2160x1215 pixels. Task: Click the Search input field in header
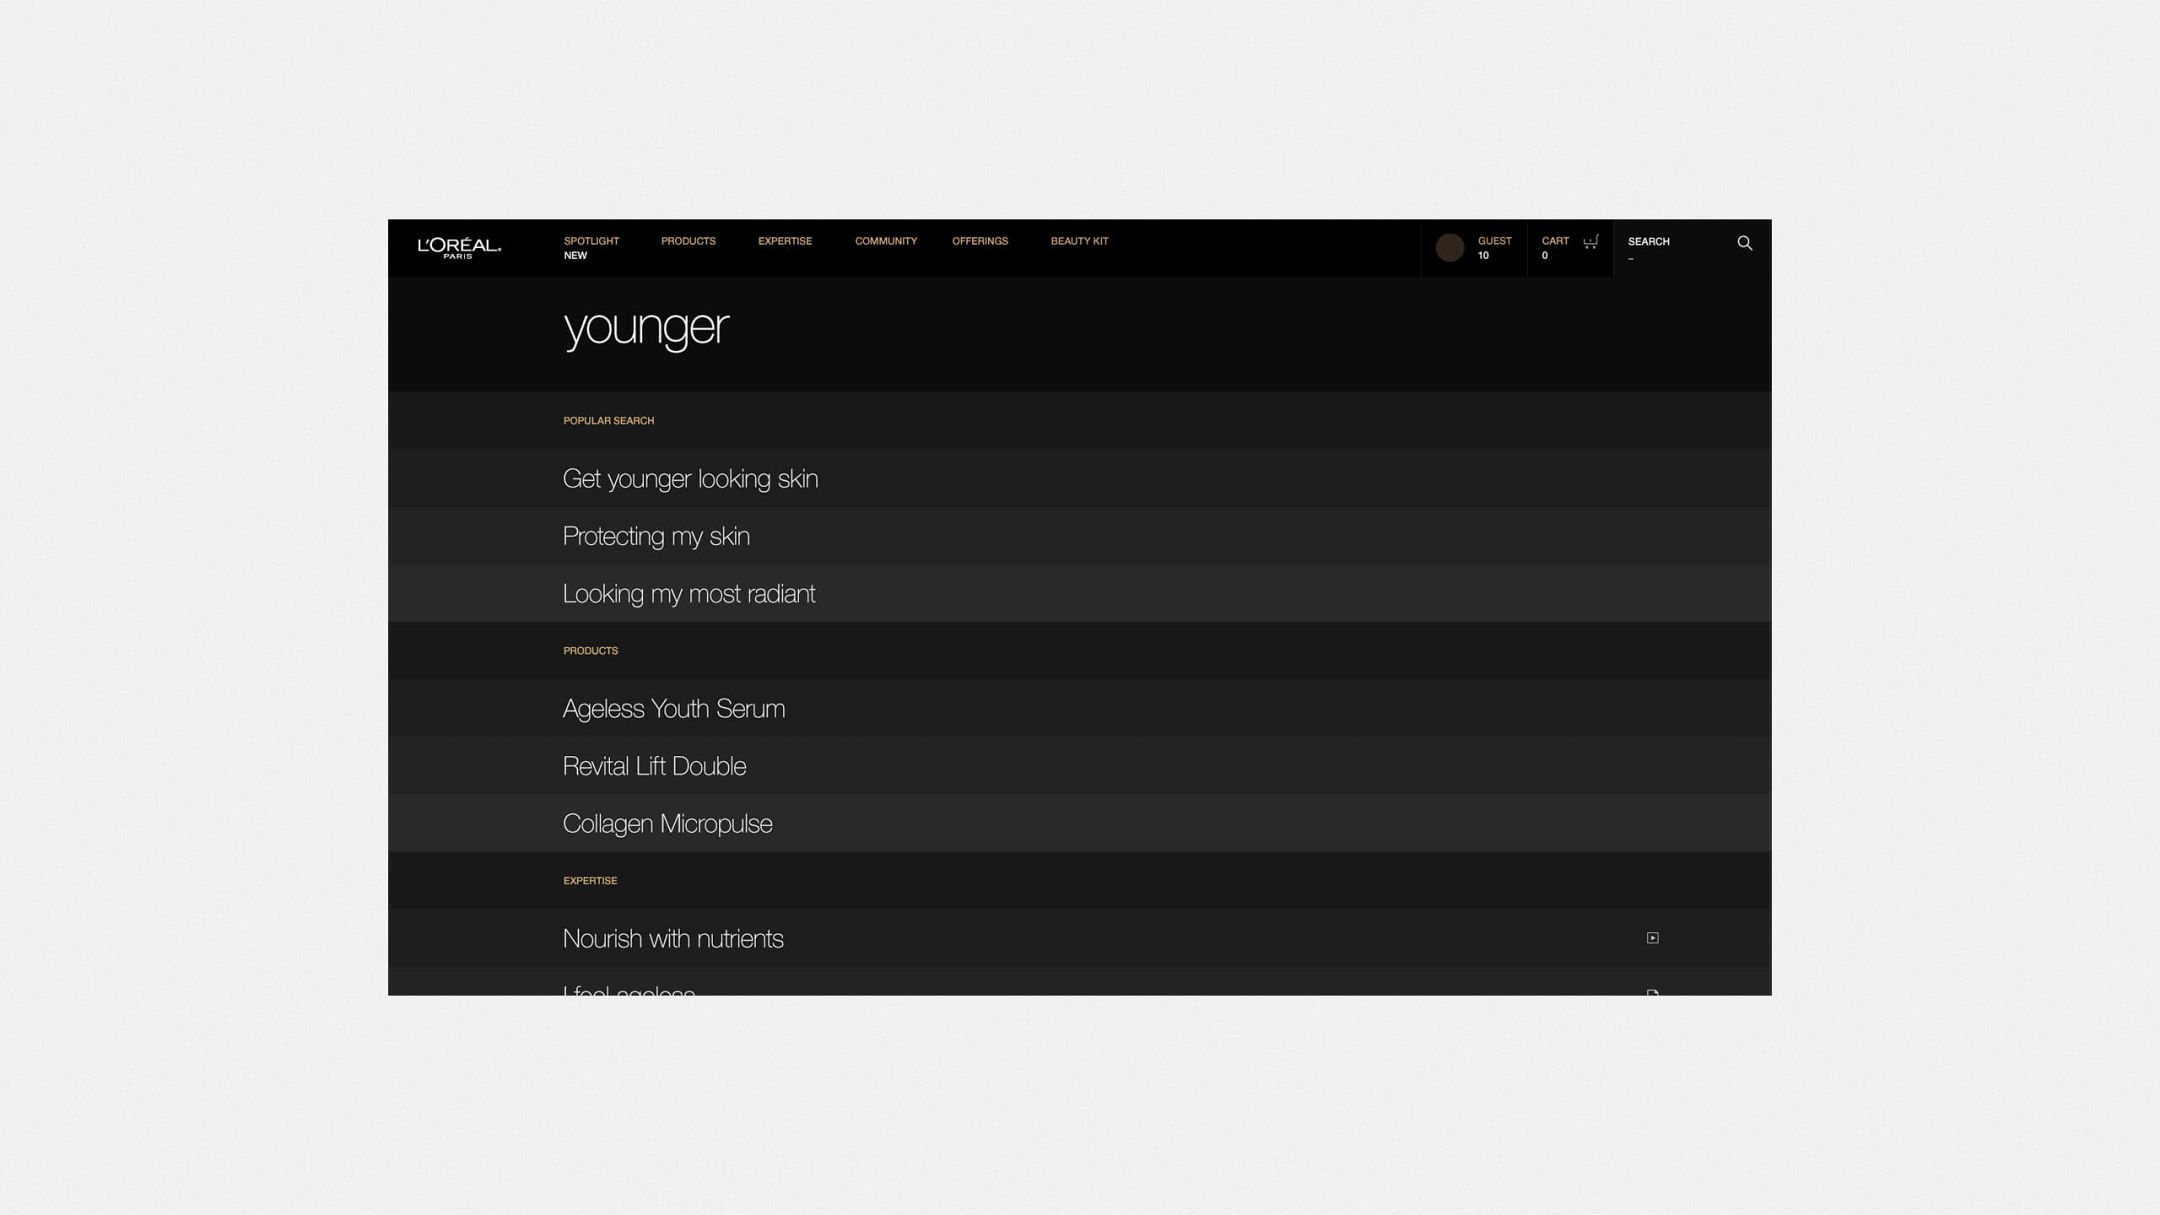coord(1677,249)
